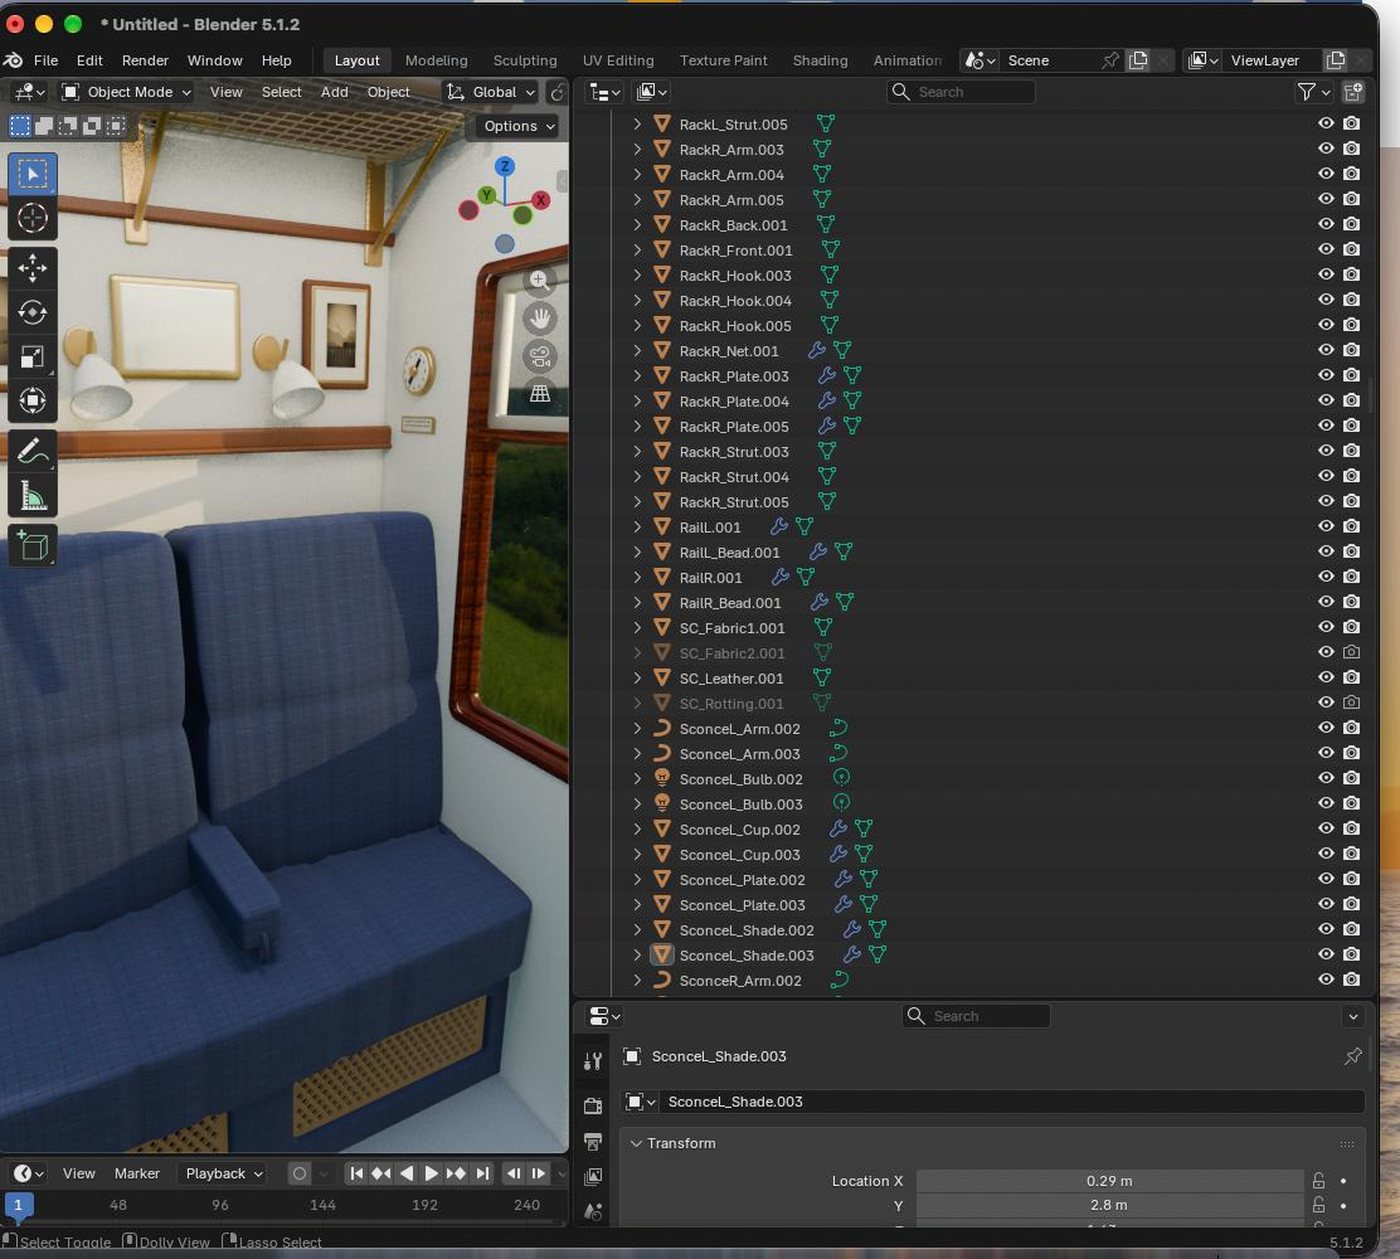Hide RackR_Net.001 in viewport
Viewport: 1400px width, 1259px height.
point(1326,351)
